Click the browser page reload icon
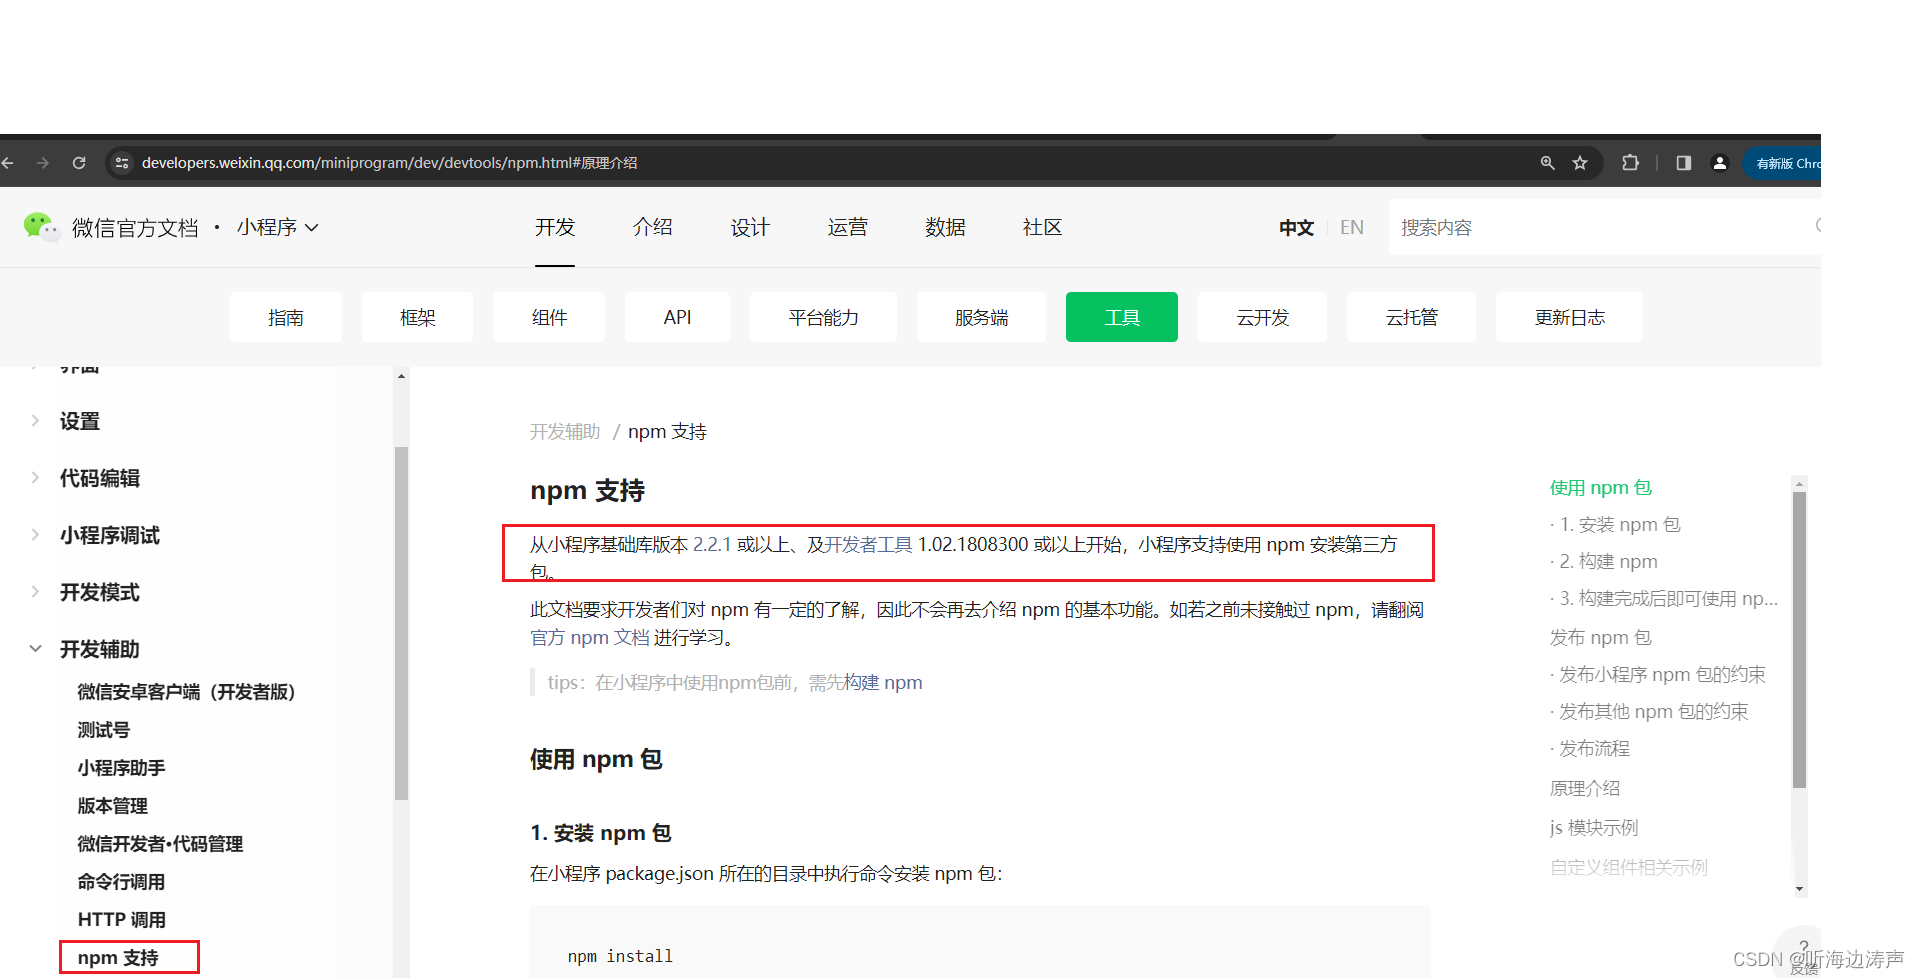This screenshot has width=1920, height=978. tap(79, 162)
